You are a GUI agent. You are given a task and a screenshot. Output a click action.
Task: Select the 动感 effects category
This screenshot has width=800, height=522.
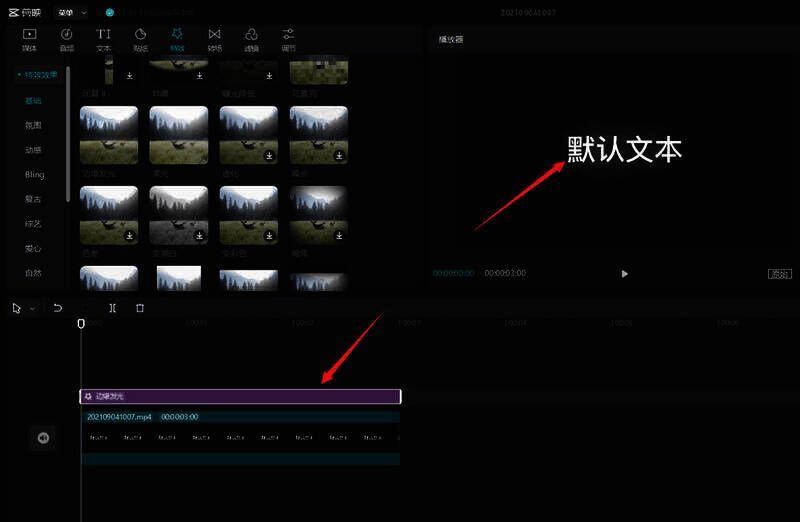click(33, 150)
